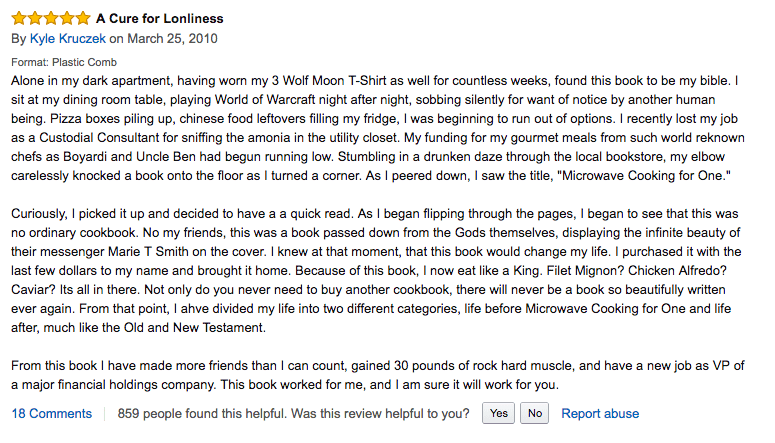Click the first gold rating star
The image size is (775, 443).
coord(19,18)
